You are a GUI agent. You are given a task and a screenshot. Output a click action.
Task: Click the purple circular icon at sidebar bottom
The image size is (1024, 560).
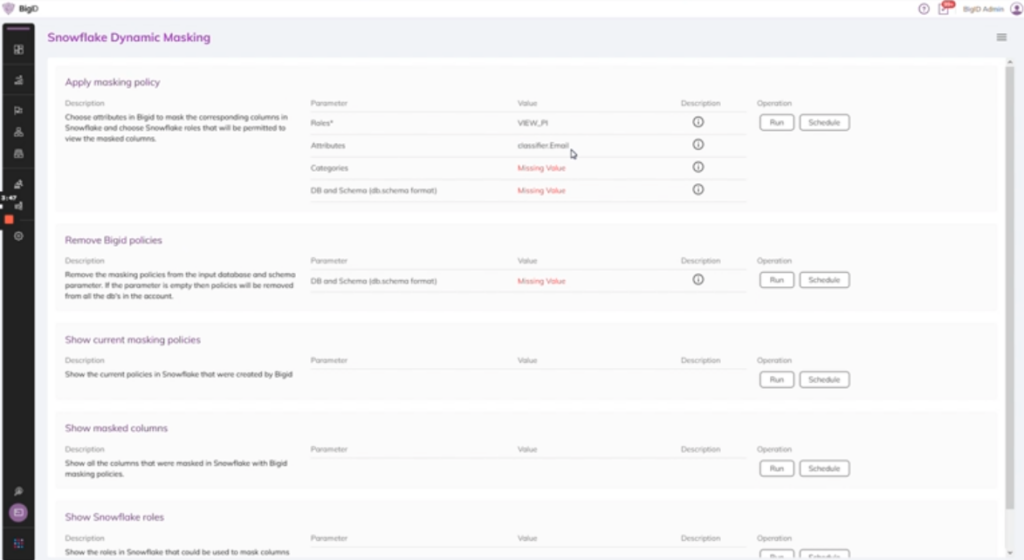pyautogui.click(x=18, y=513)
